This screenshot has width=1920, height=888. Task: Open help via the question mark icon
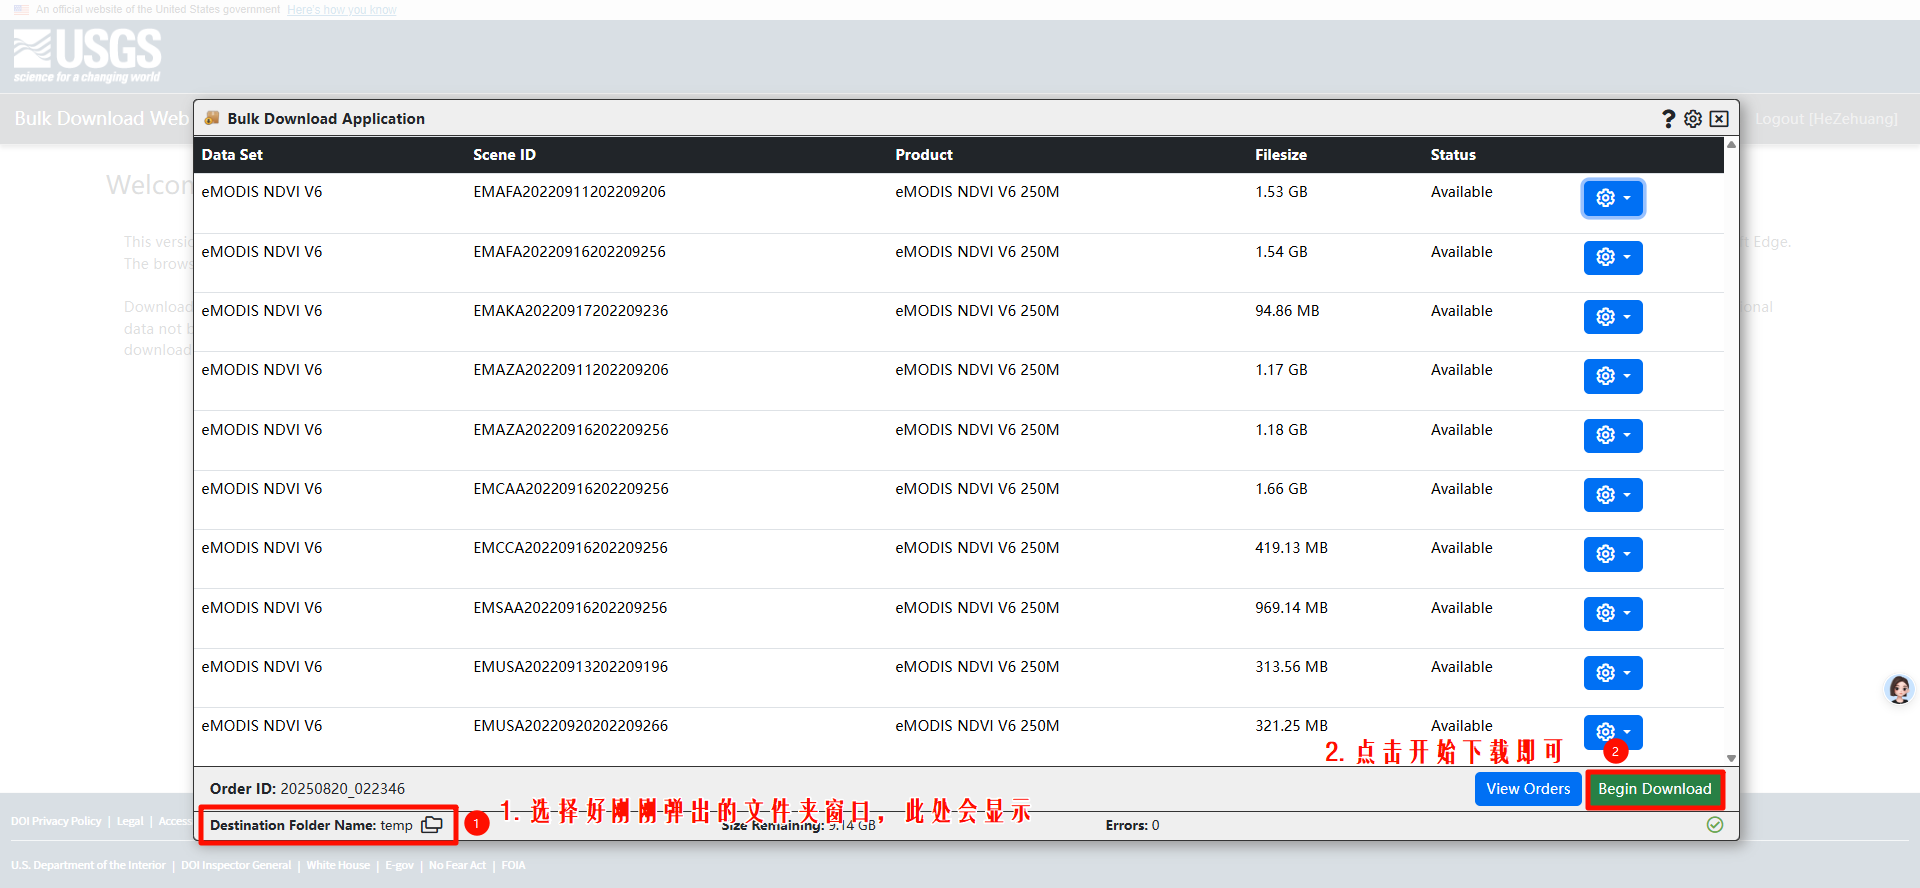1668,119
